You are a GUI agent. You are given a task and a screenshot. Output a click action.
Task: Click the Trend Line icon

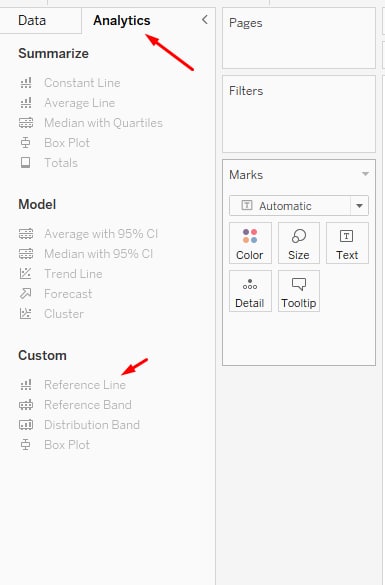point(26,274)
